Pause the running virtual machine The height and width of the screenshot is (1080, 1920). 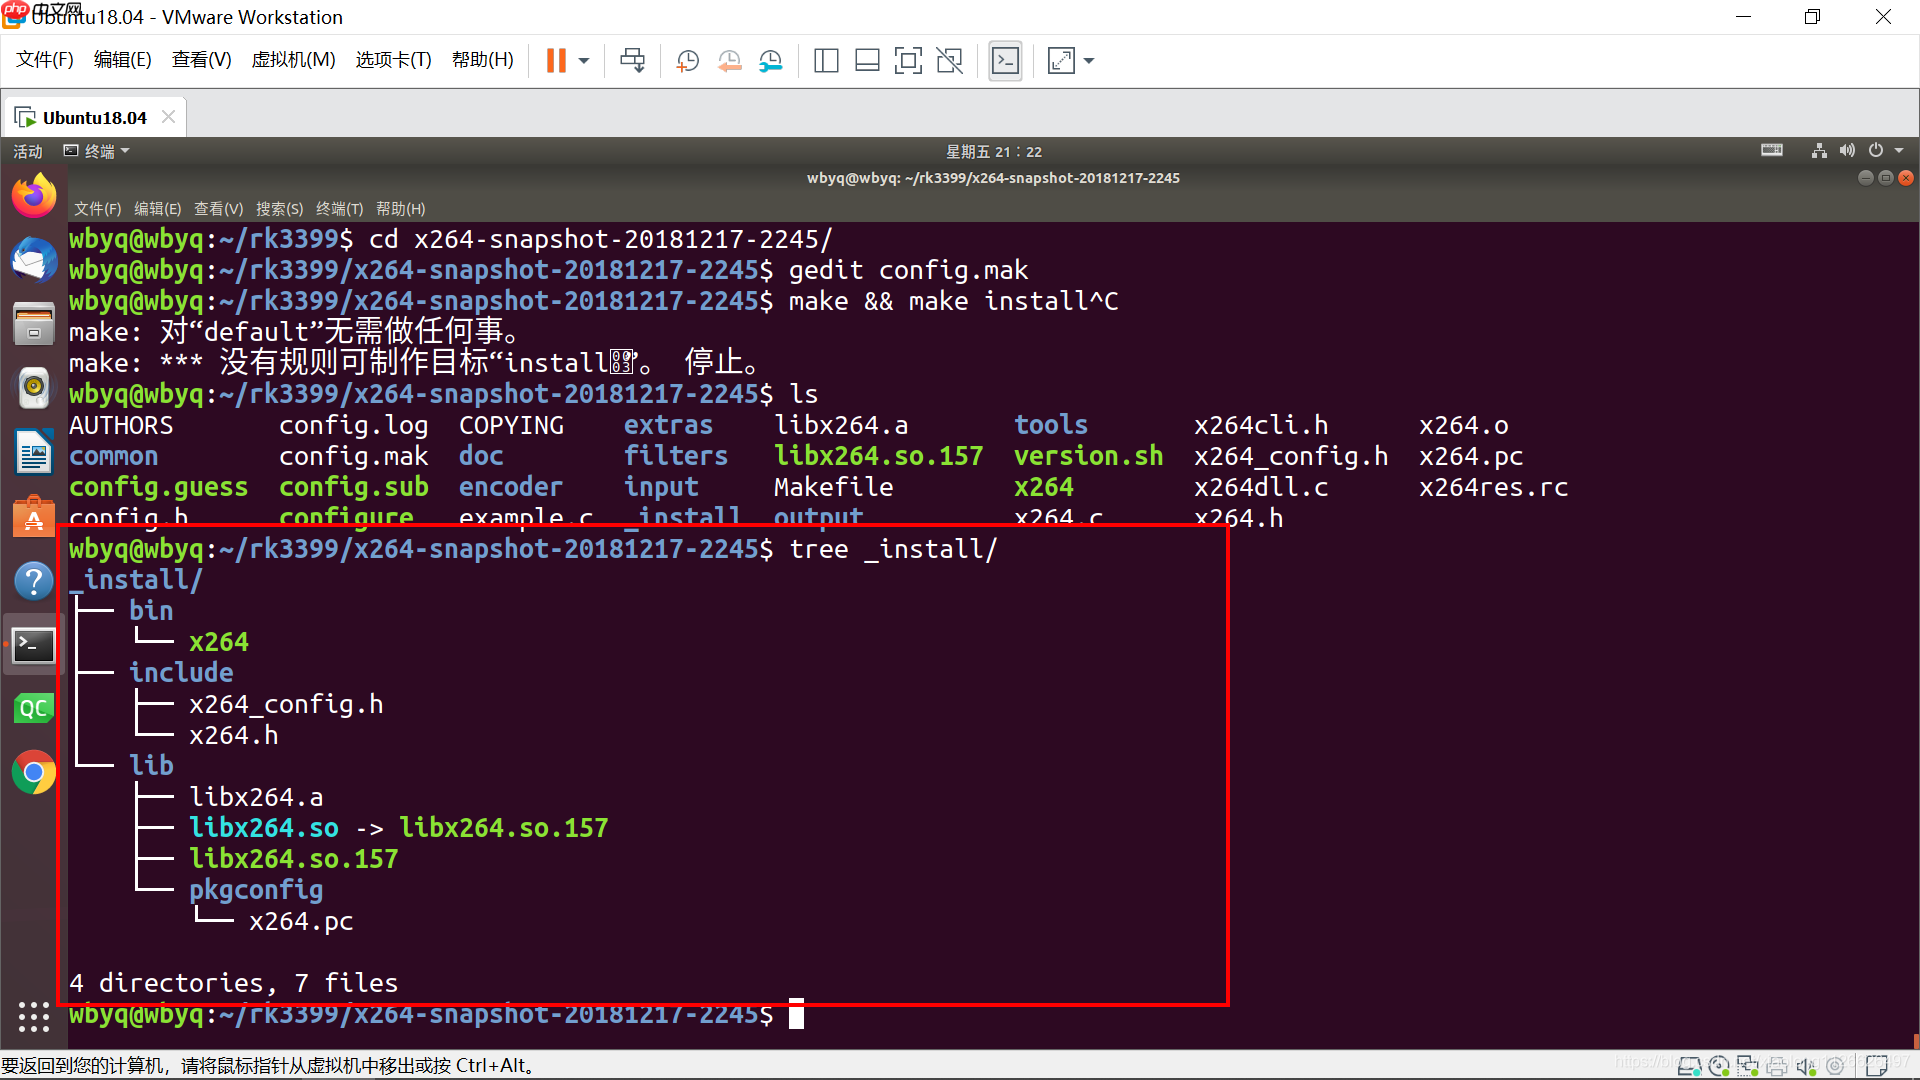pos(555,60)
